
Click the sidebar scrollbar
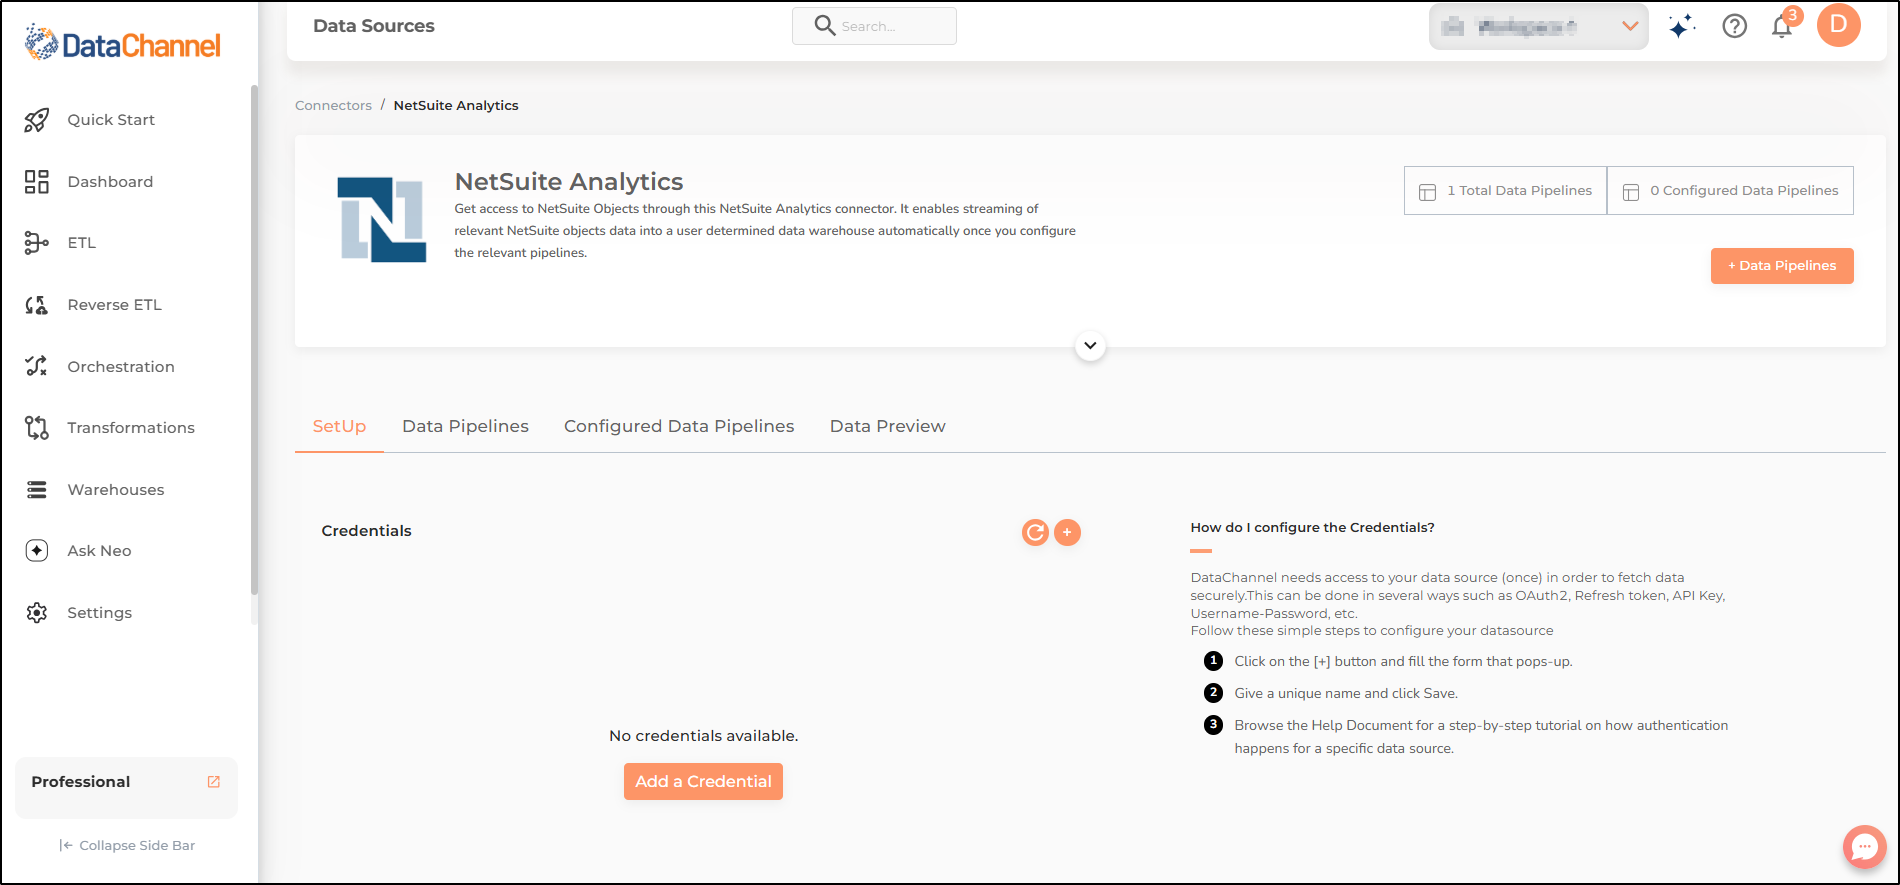[x=254, y=340]
